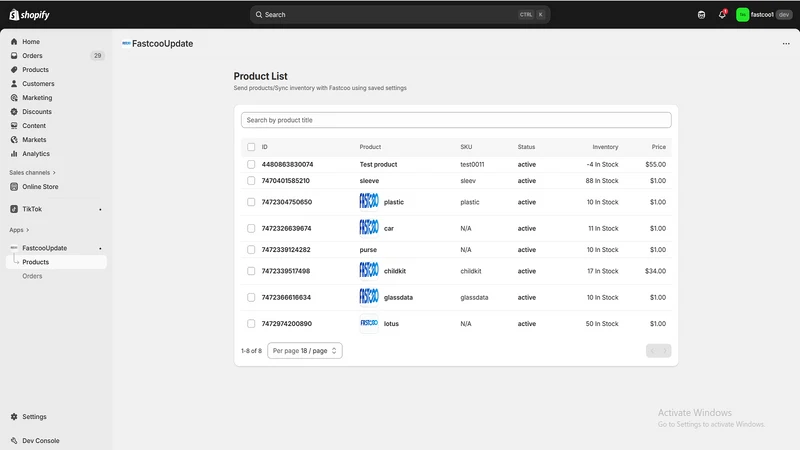Expand the Apps section
Screen dimensions: 800x450
tap(19, 230)
